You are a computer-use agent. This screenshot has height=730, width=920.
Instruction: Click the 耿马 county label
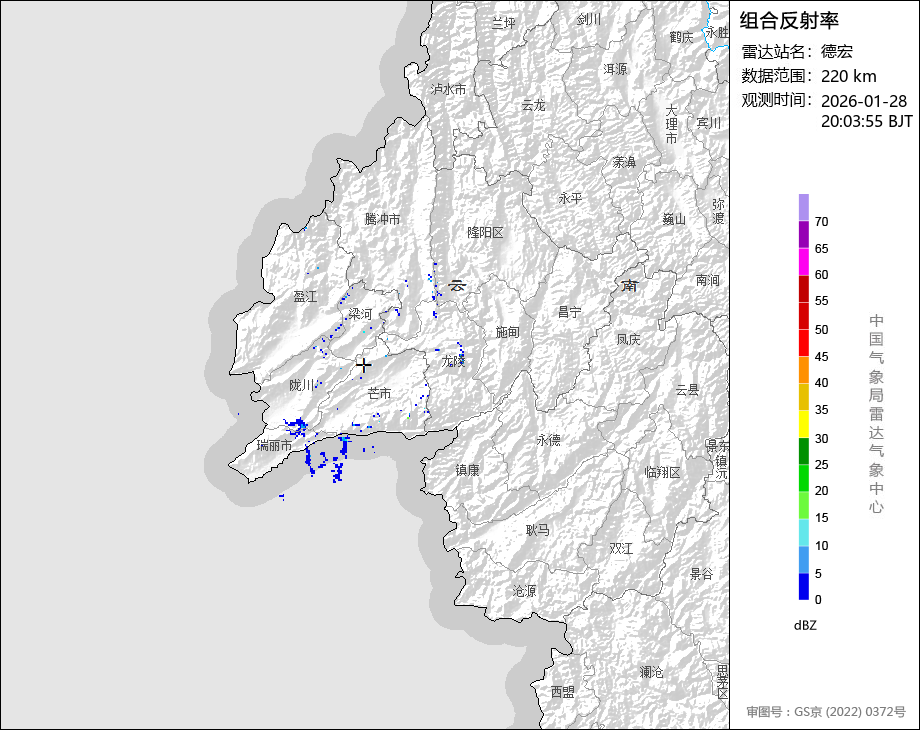point(538,530)
